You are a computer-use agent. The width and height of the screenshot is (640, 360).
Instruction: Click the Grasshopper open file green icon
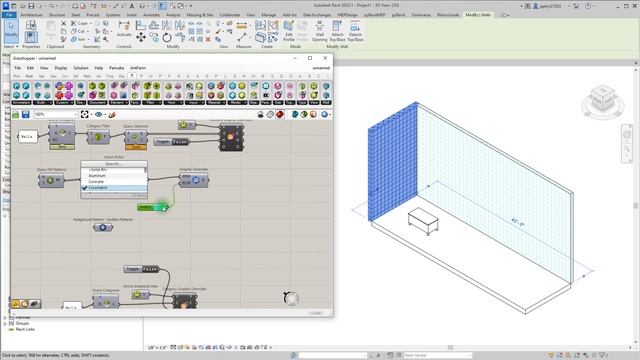click(x=16, y=114)
